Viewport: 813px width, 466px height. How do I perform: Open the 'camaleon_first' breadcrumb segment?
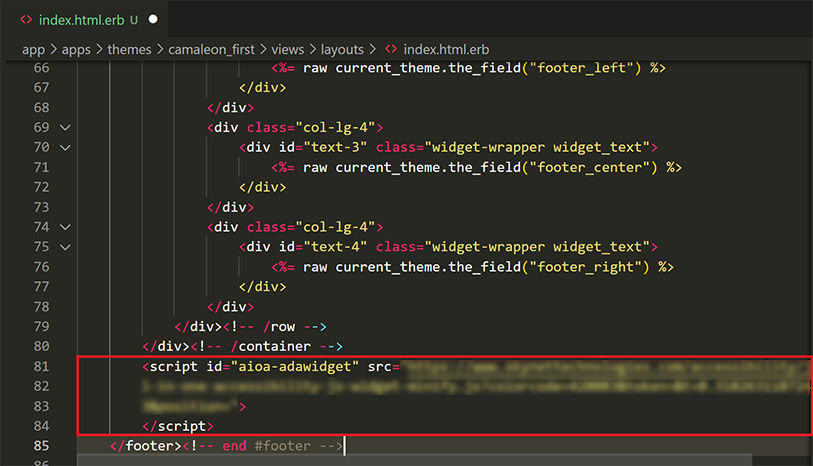coord(212,49)
